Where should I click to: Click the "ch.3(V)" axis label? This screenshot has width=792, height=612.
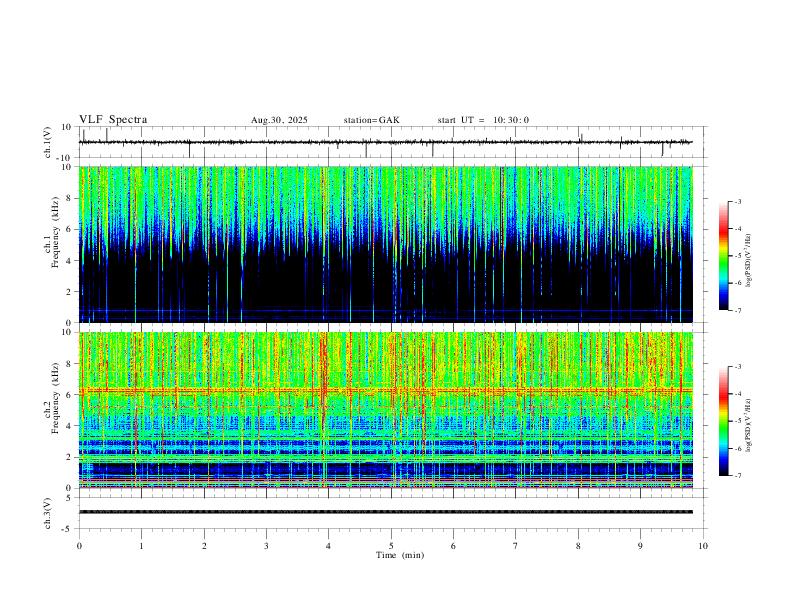48,514
